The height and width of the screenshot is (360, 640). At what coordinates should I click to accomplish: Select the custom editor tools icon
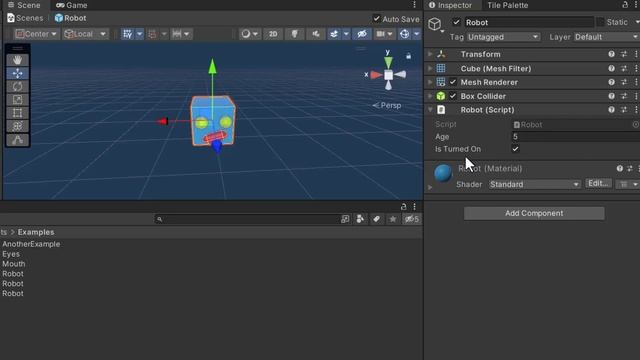[17, 140]
